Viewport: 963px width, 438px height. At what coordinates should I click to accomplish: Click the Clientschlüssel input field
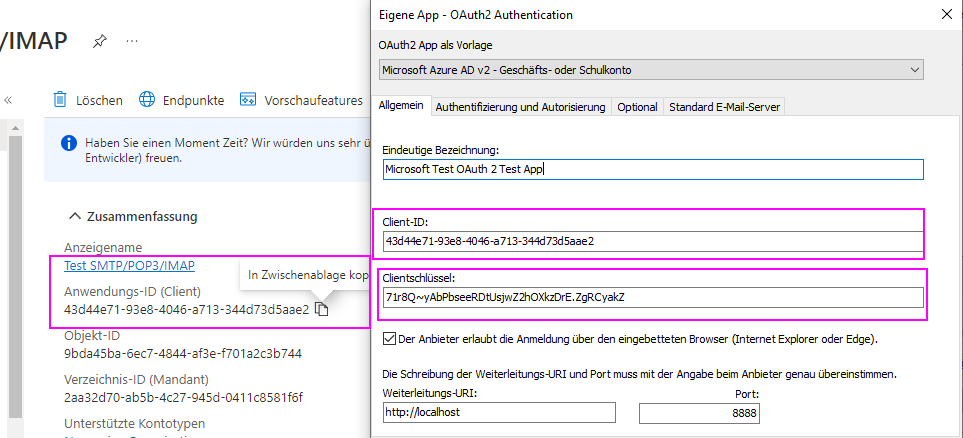coord(652,297)
